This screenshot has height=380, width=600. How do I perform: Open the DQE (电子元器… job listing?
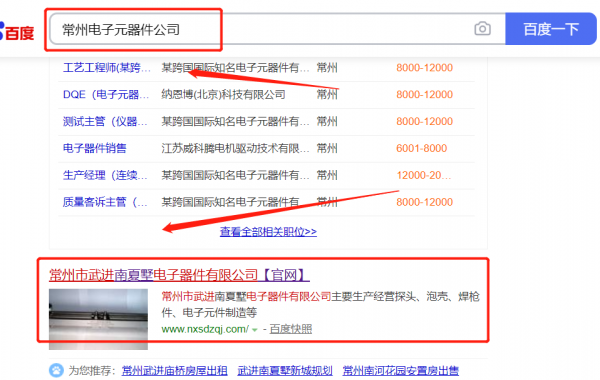pyautogui.click(x=106, y=95)
